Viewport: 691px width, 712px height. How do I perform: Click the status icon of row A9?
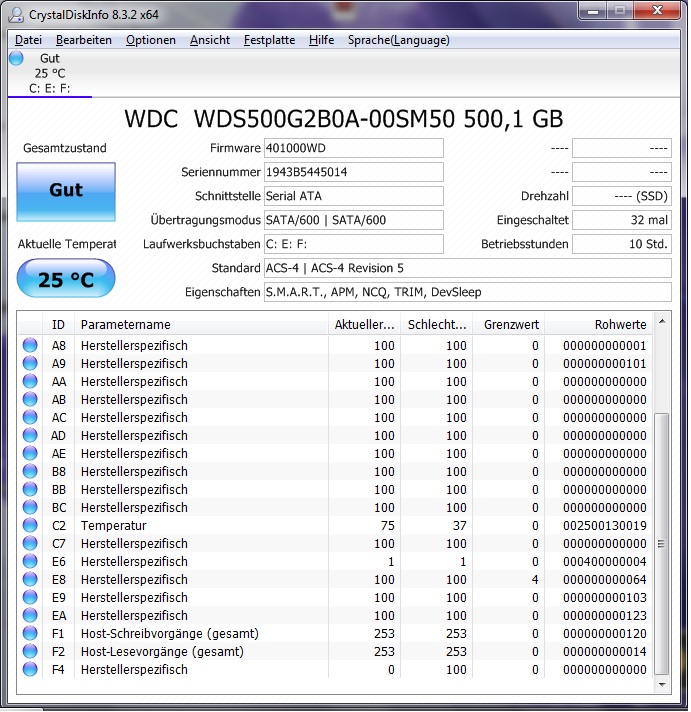click(x=30, y=363)
